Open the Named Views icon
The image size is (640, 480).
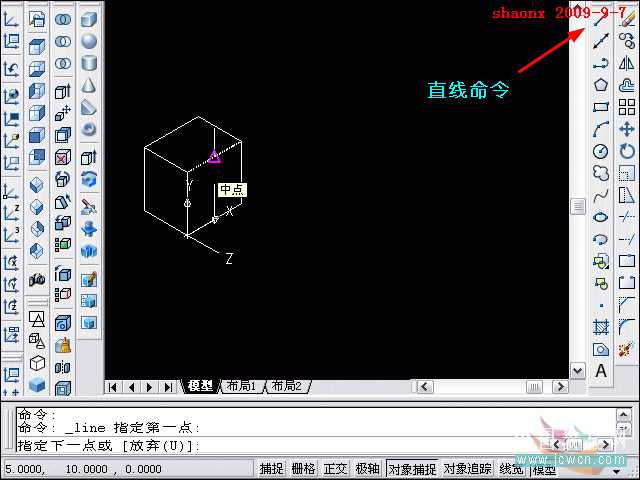pos(37,19)
